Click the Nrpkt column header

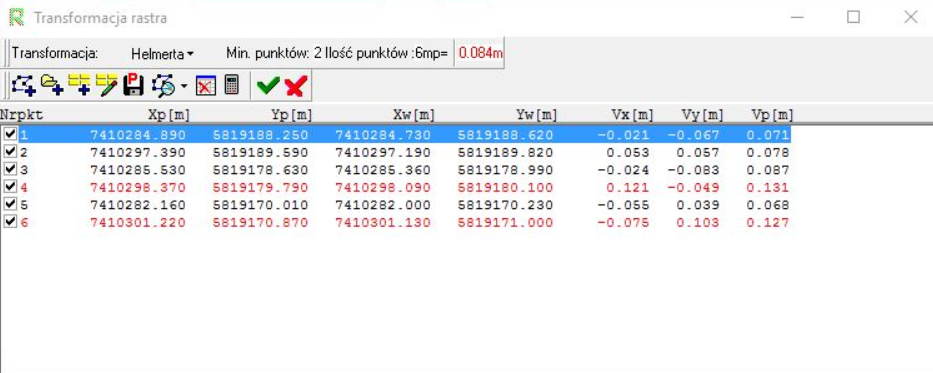coord(22,114)
